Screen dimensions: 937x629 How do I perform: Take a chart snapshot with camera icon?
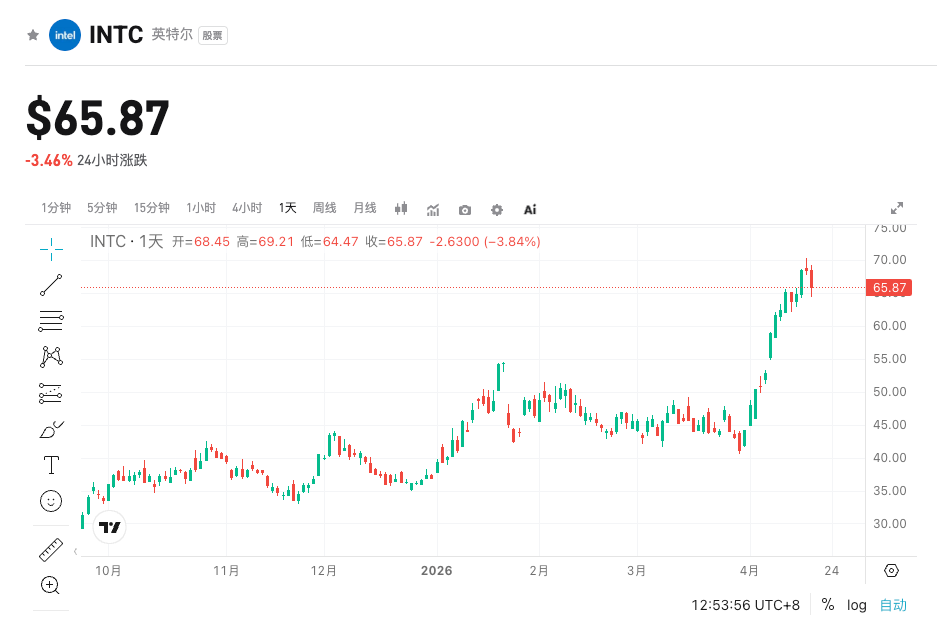pos(465,210)
